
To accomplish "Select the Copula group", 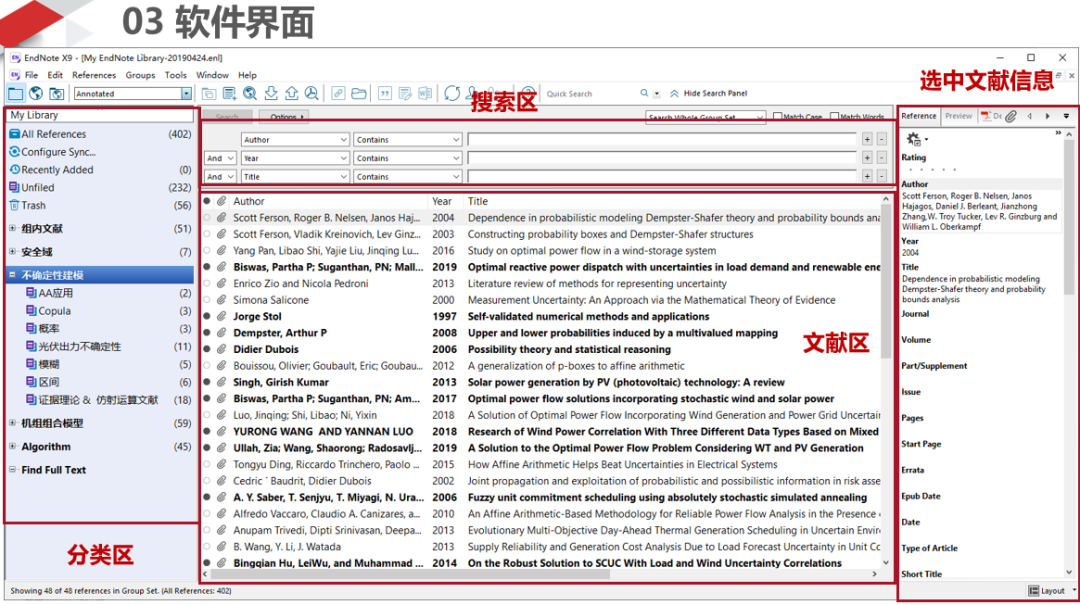I will click(54, 311).
